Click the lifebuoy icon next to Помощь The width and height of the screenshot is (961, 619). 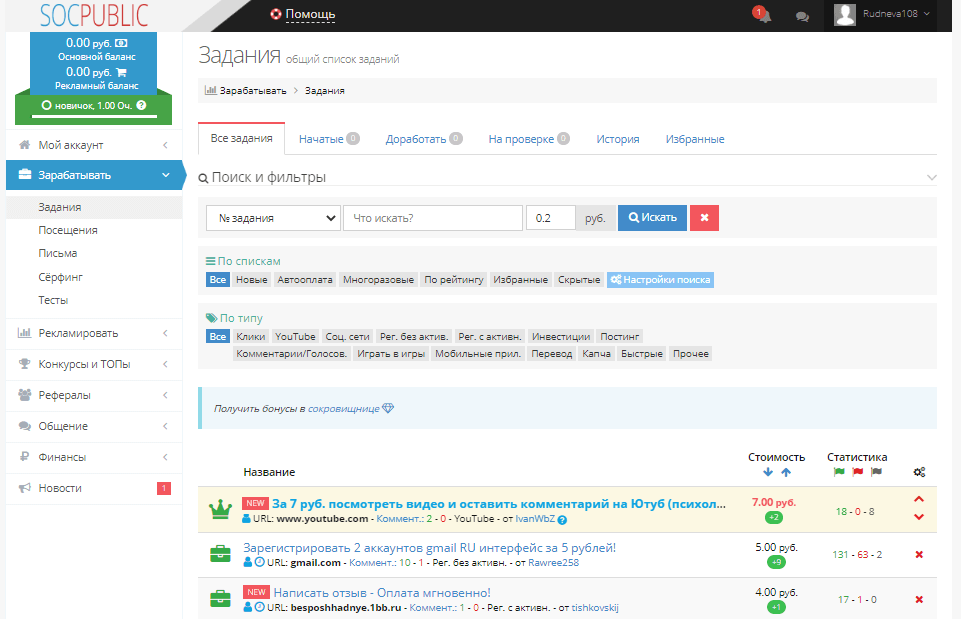pos(276,13)
